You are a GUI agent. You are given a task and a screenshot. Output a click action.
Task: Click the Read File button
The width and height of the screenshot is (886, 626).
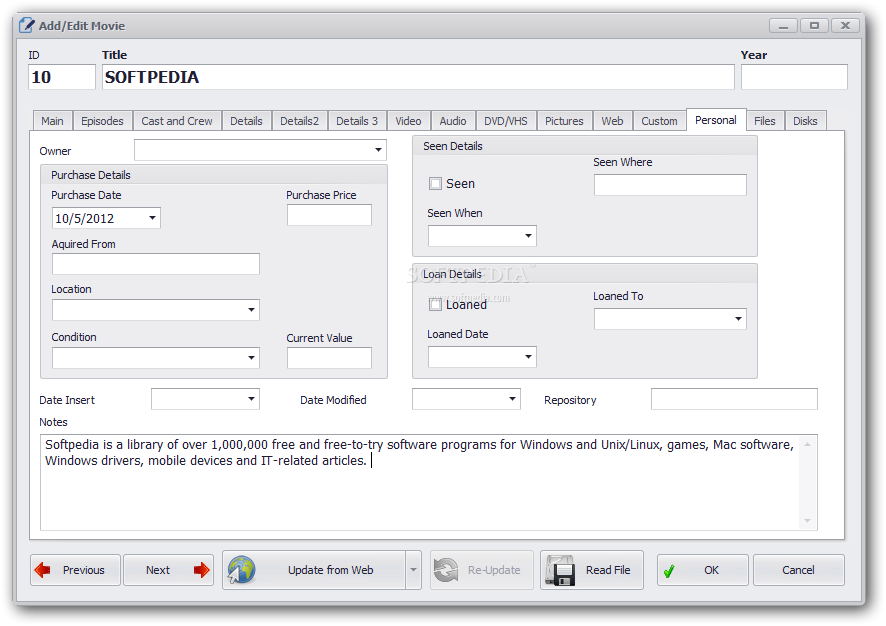(592, 570)
